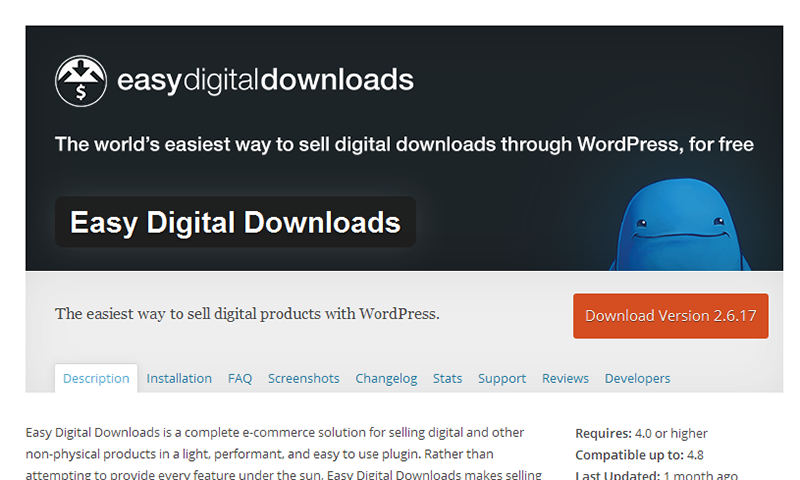Open the Installation tab
This screenshot has height=480, width=800.
[179, 378]
